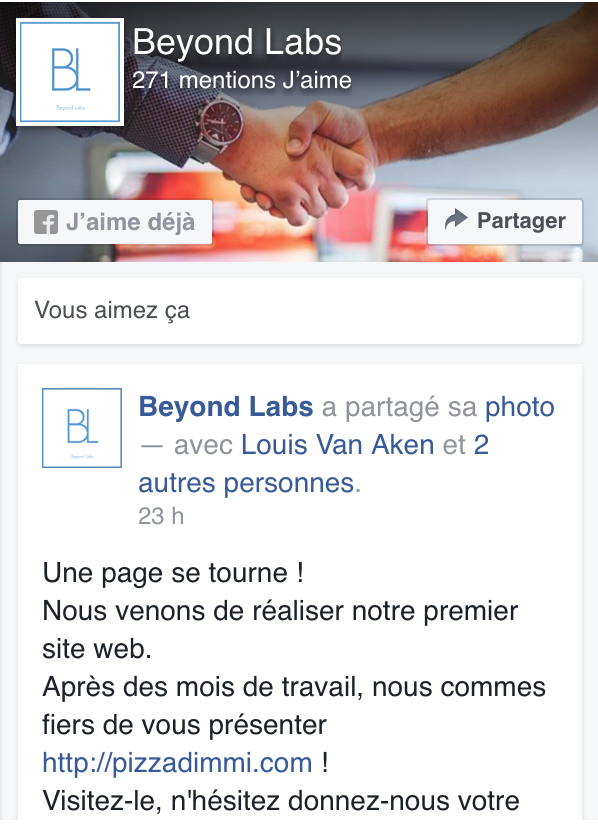Click the Facebook logo icon in J'aime déjà

coord(46,222)
